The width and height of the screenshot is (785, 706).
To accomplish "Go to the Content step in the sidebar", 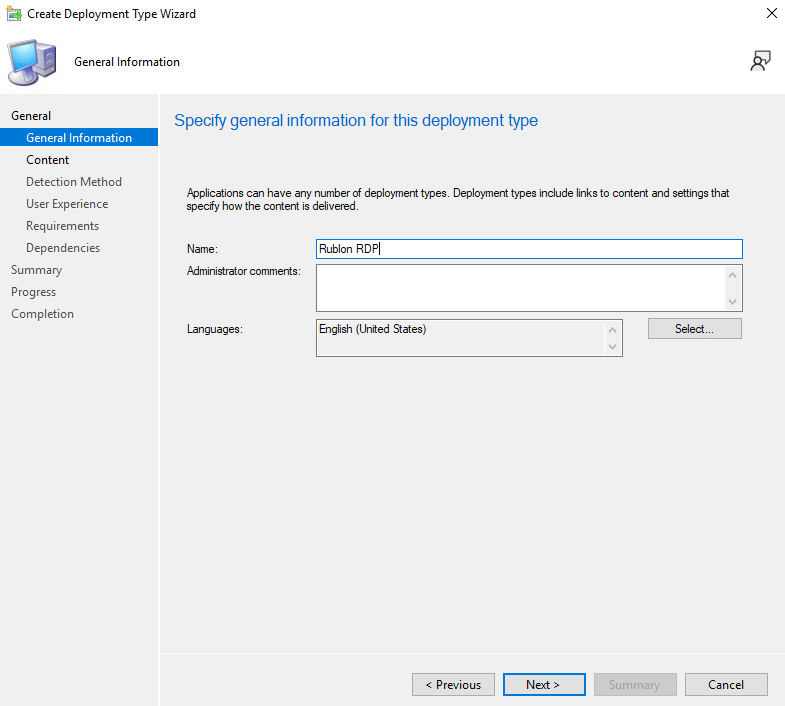I will click(x=48, y=160).
